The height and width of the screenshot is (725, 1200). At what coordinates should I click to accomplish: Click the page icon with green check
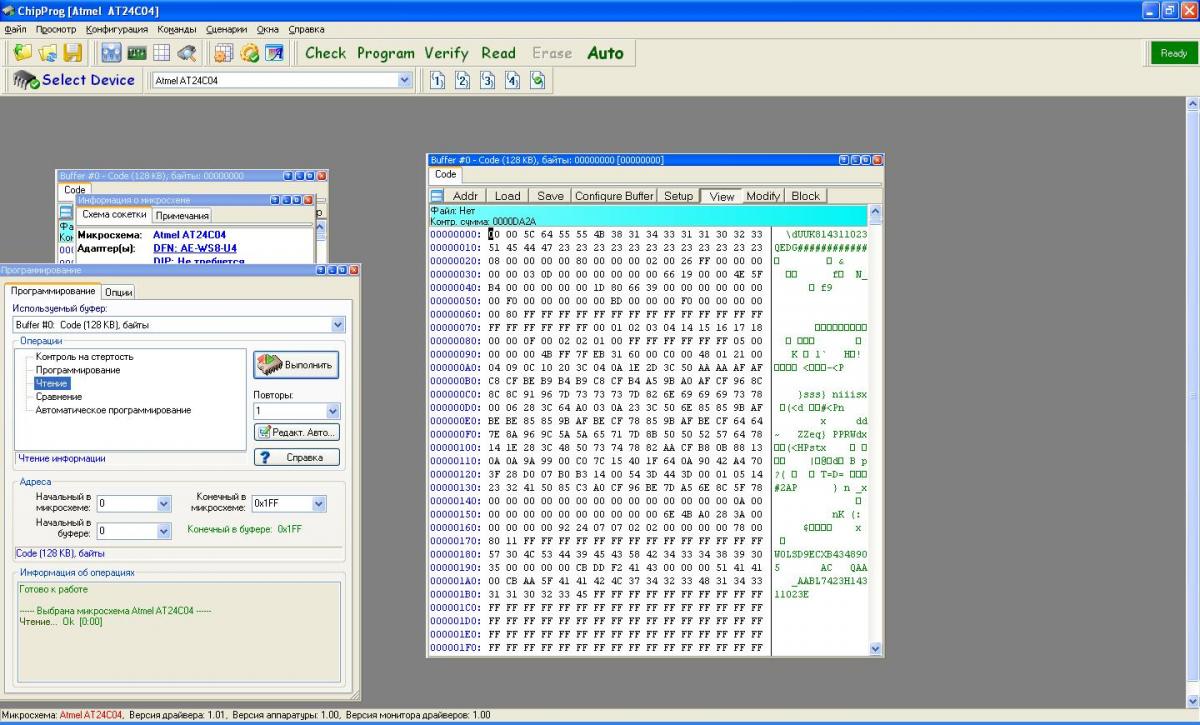[537, 80]
